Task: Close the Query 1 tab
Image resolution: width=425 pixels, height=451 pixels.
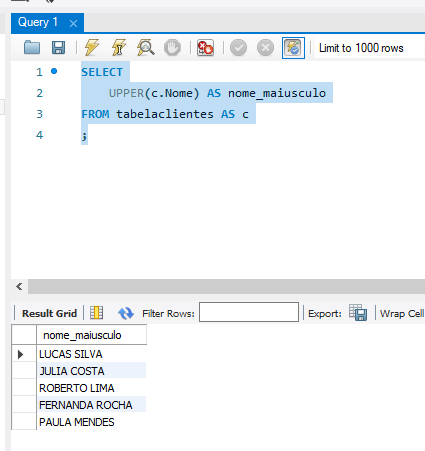Action: pyautogui.click(x=73, y=24)
